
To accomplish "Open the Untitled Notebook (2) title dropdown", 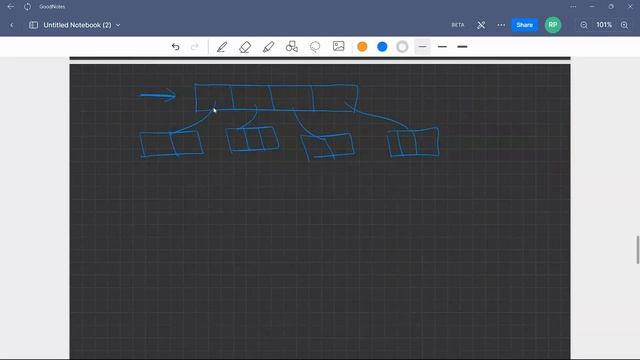I will [82, 25].
